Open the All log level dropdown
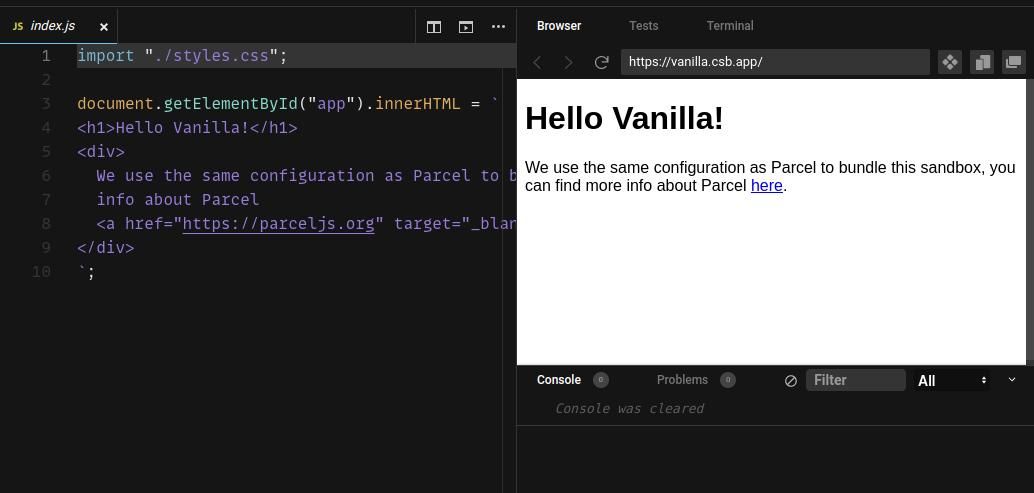The width and height of the screenshot is (1034, 493). (952, 380)
